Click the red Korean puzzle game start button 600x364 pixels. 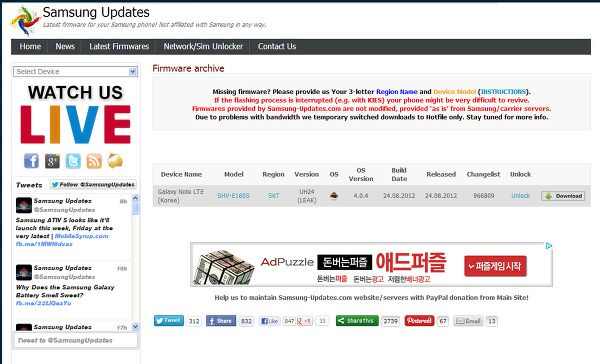pos(495,266)
